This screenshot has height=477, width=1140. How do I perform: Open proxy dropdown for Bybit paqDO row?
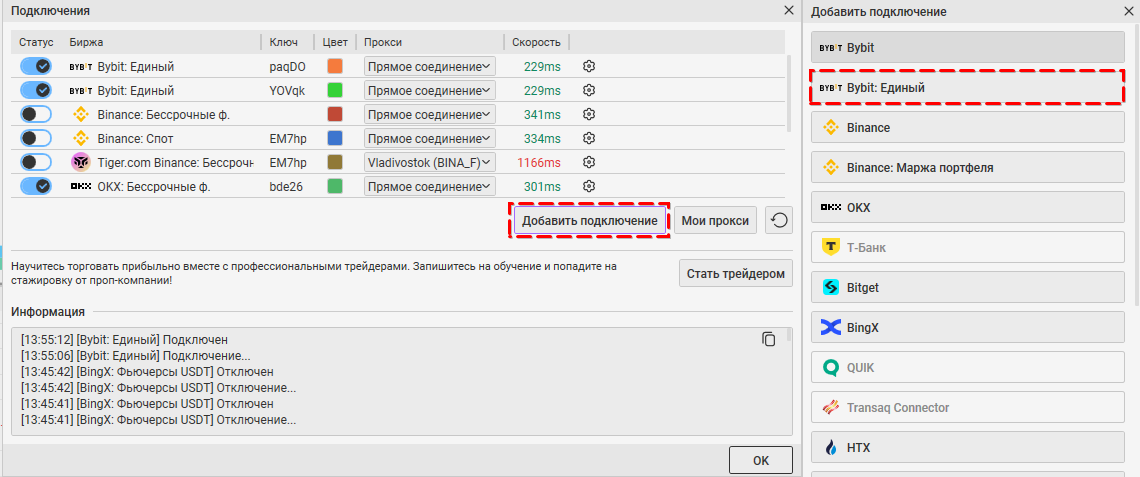pos(430,66)
